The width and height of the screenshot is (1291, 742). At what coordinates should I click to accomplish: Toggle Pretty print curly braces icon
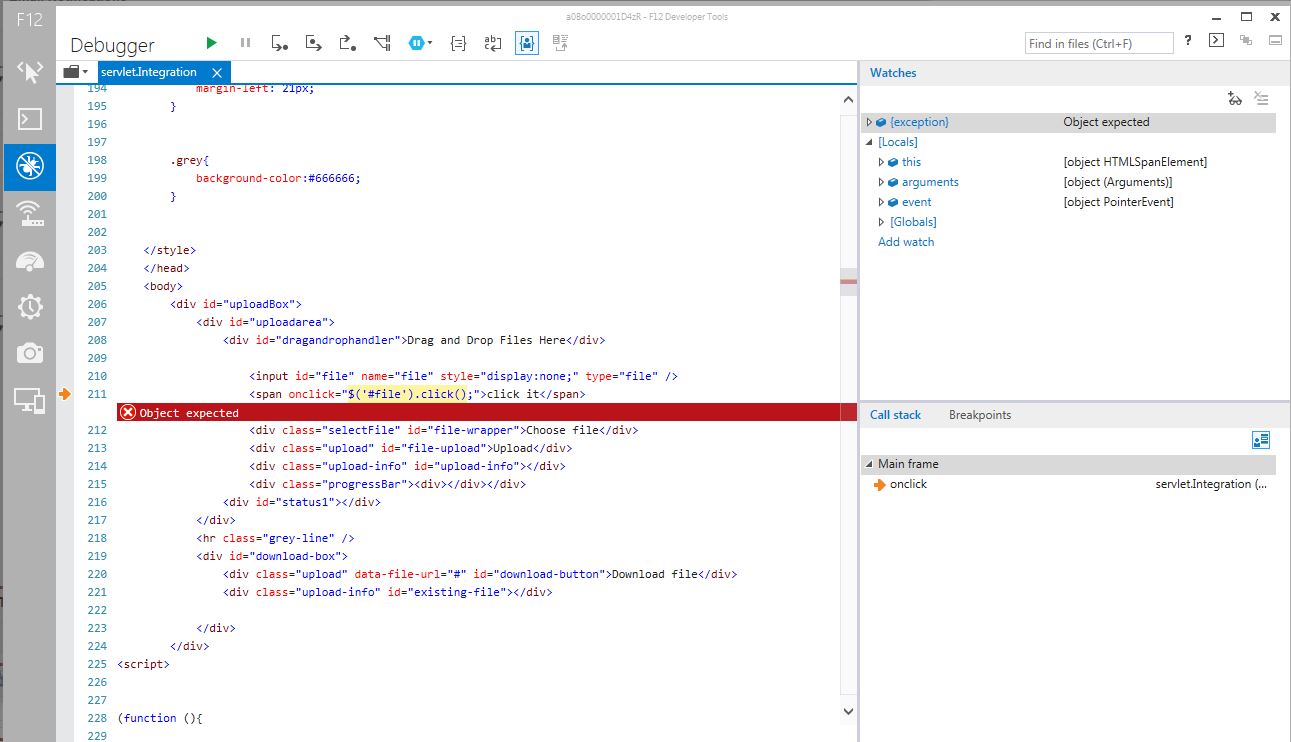tap(458, 43)
